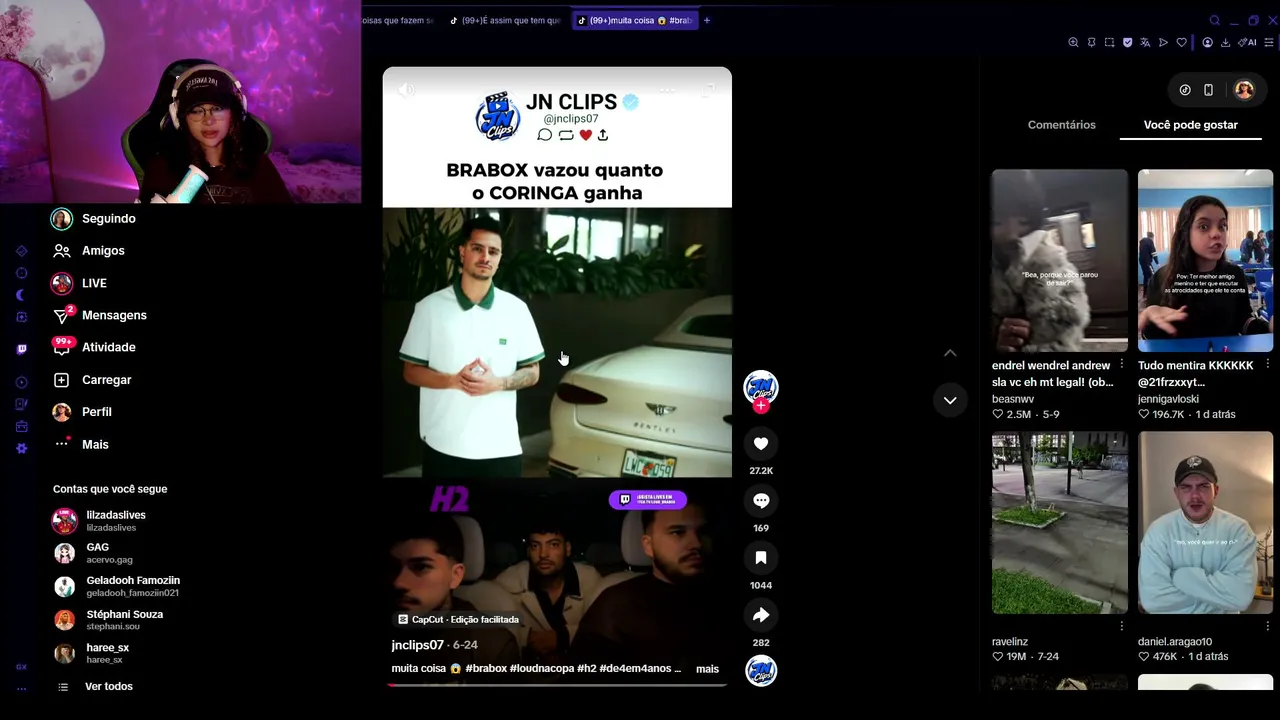Open the spinning sound disc for this video

pos(761,670)
